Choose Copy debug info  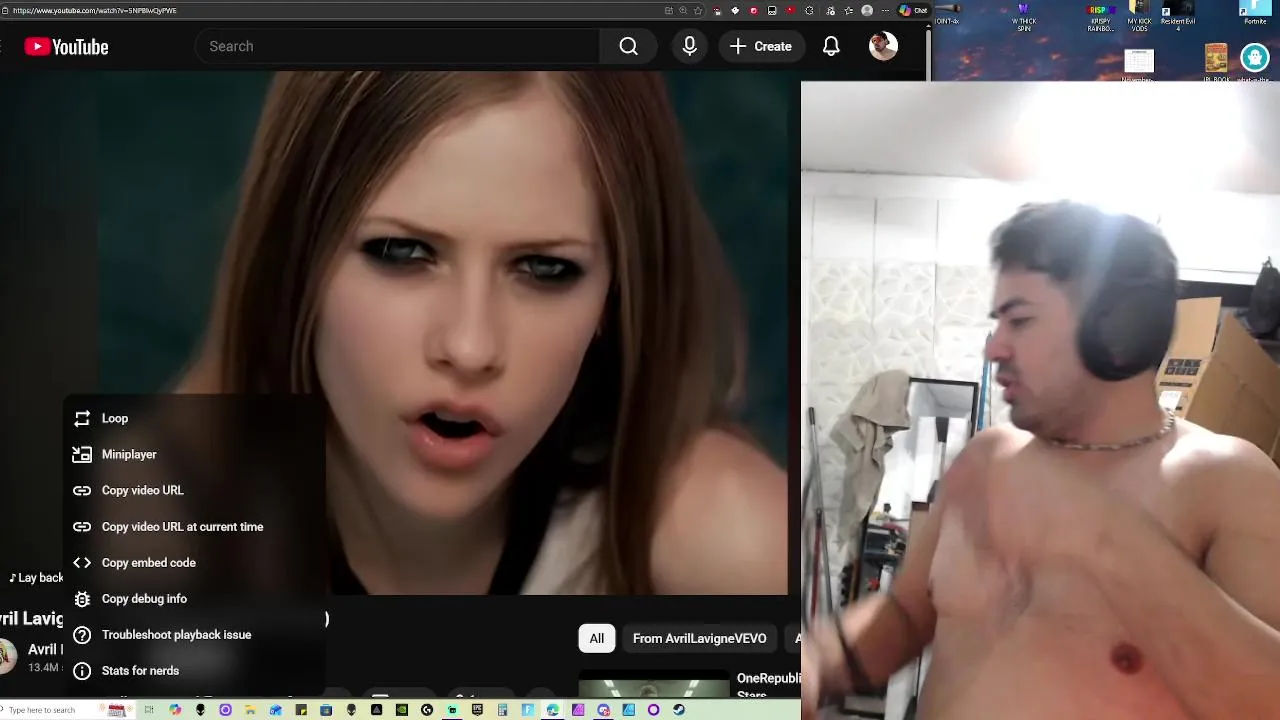coord(195,598)
